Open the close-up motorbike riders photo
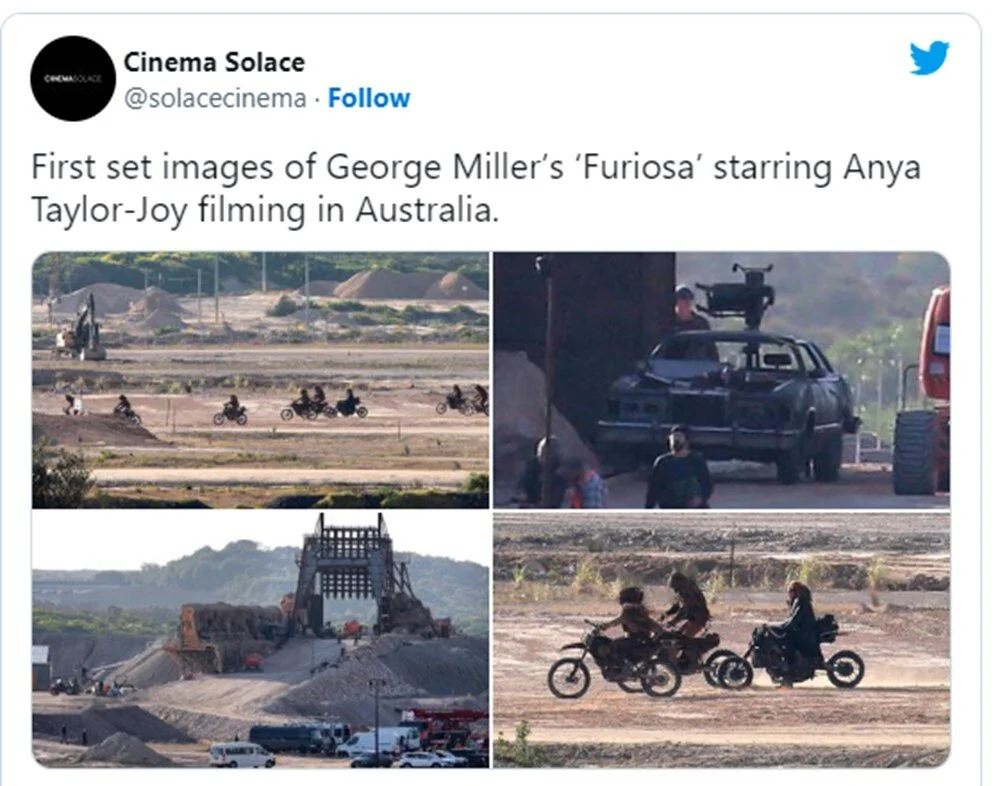 point(721,639)
